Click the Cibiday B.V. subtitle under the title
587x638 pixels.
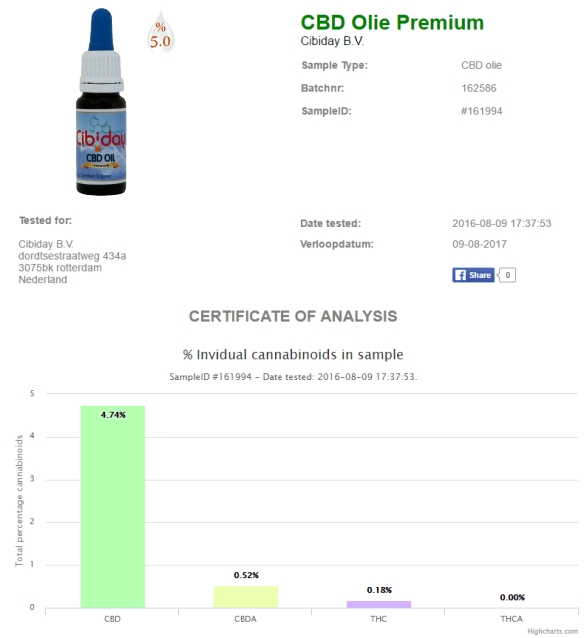pyautogui.click(x=332, y=41)
